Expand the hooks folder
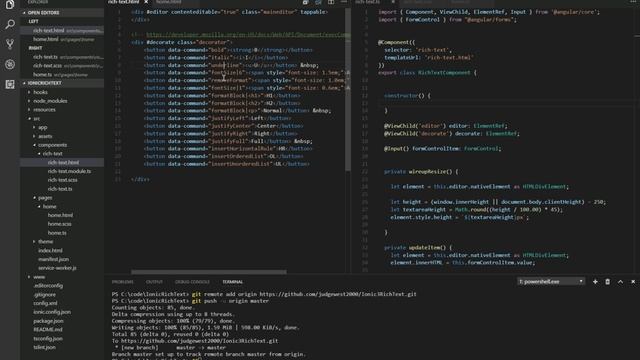Image resolution: width=640 pixels, height=360 pixels. 40,92
